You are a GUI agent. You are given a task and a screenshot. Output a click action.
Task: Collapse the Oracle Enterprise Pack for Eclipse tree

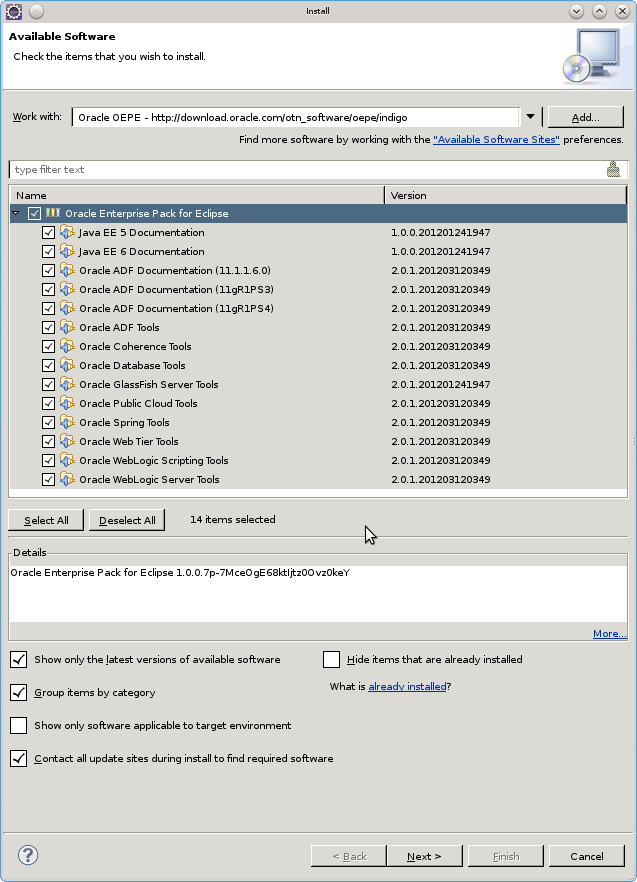16,213
